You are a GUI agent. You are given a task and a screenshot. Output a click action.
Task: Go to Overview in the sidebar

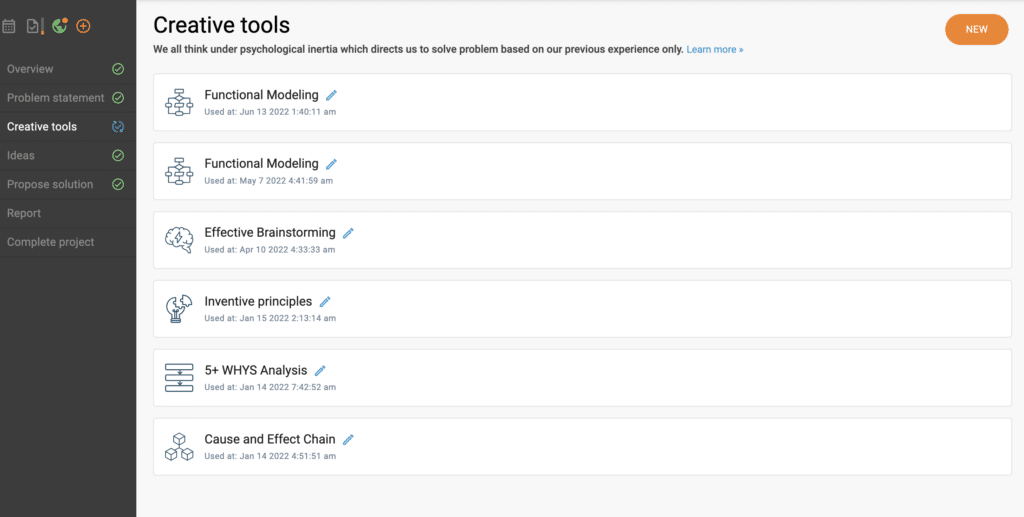[x=30, y=69]
